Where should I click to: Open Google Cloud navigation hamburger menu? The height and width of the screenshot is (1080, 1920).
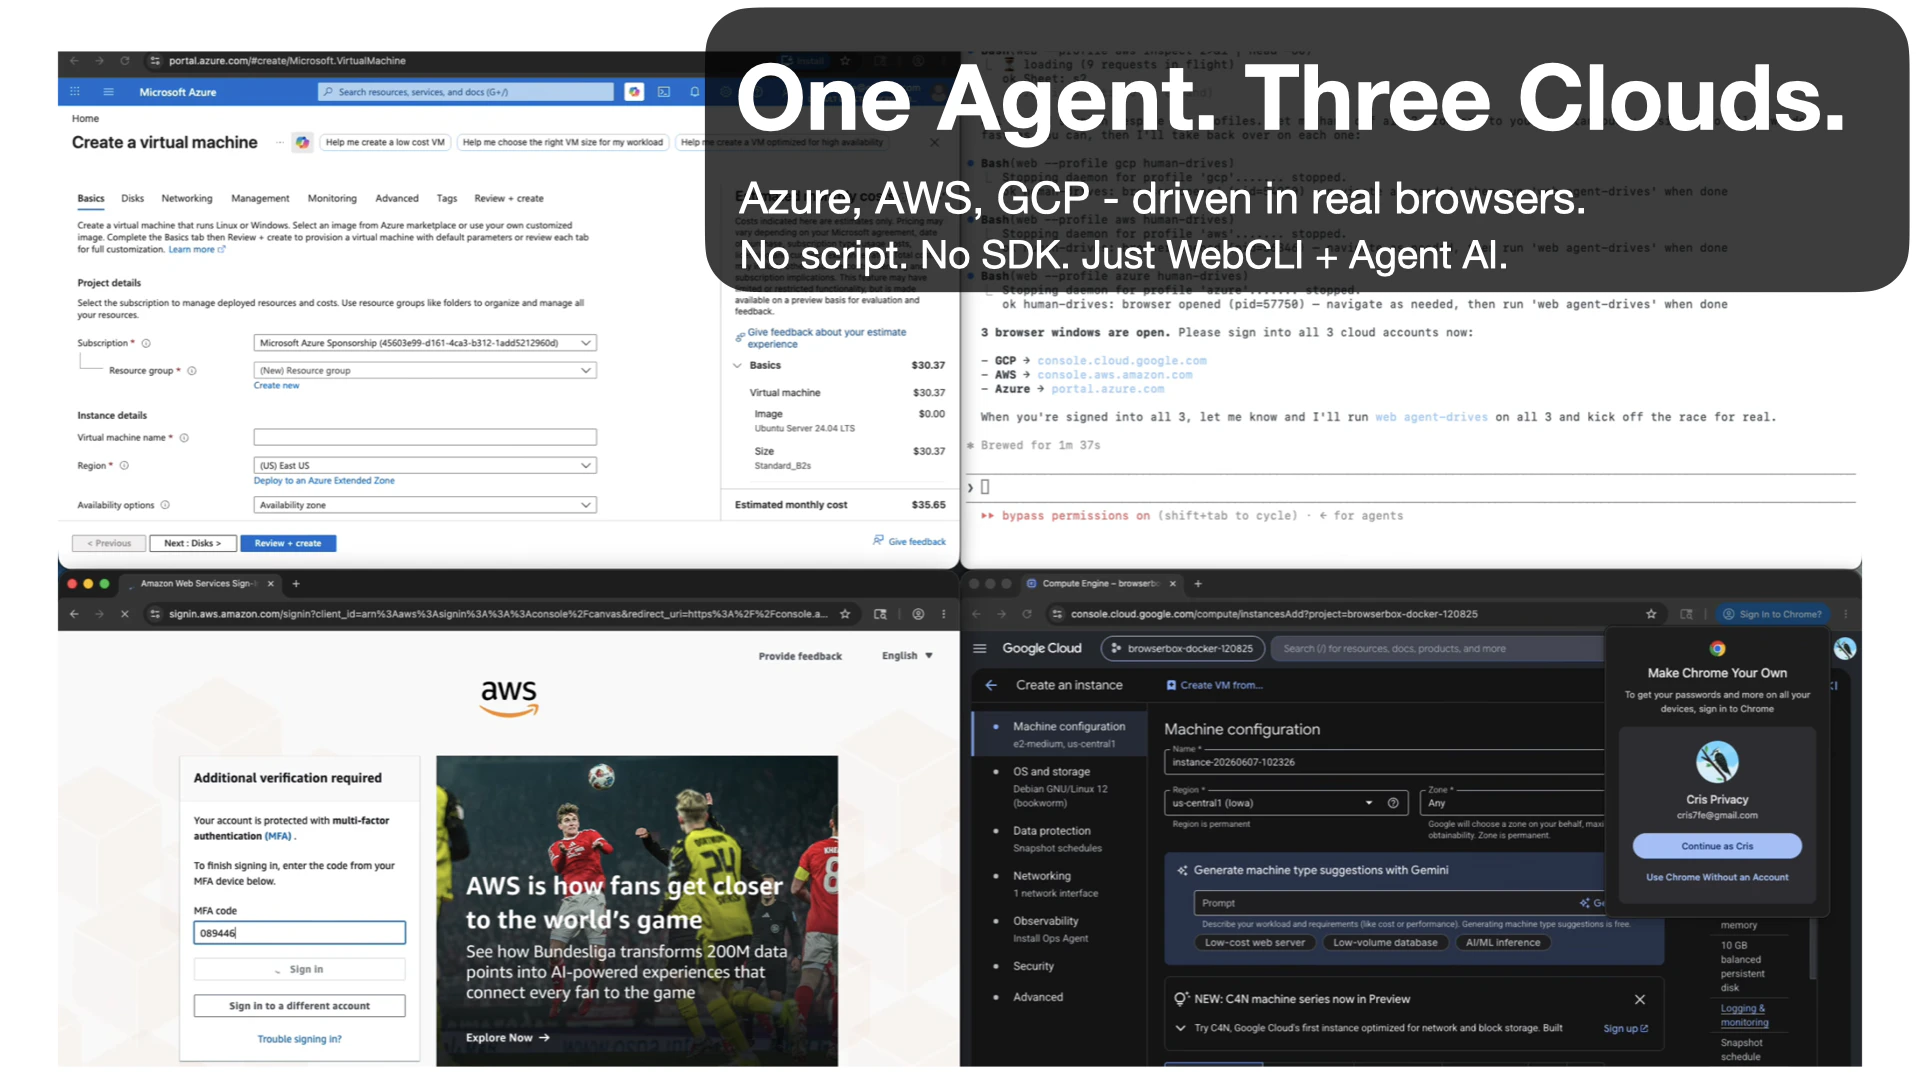point(980,649)
